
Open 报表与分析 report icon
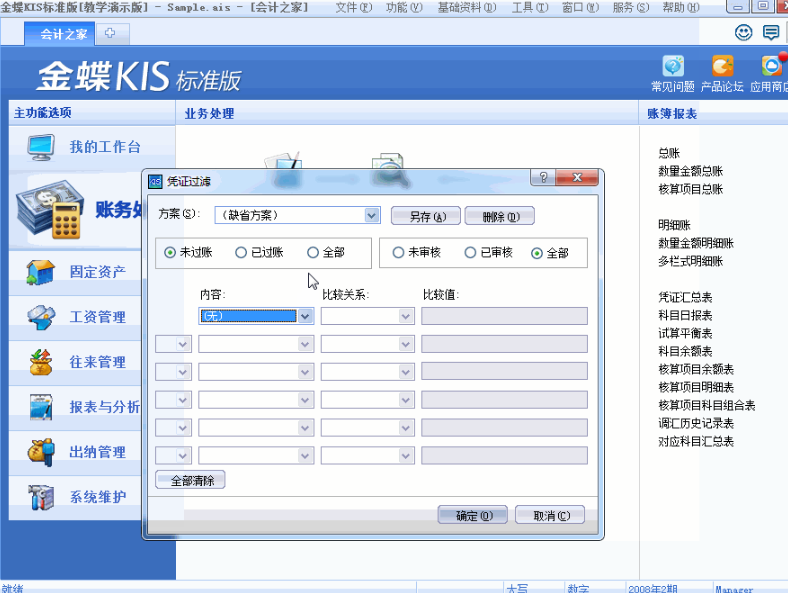tap(41, 407)
